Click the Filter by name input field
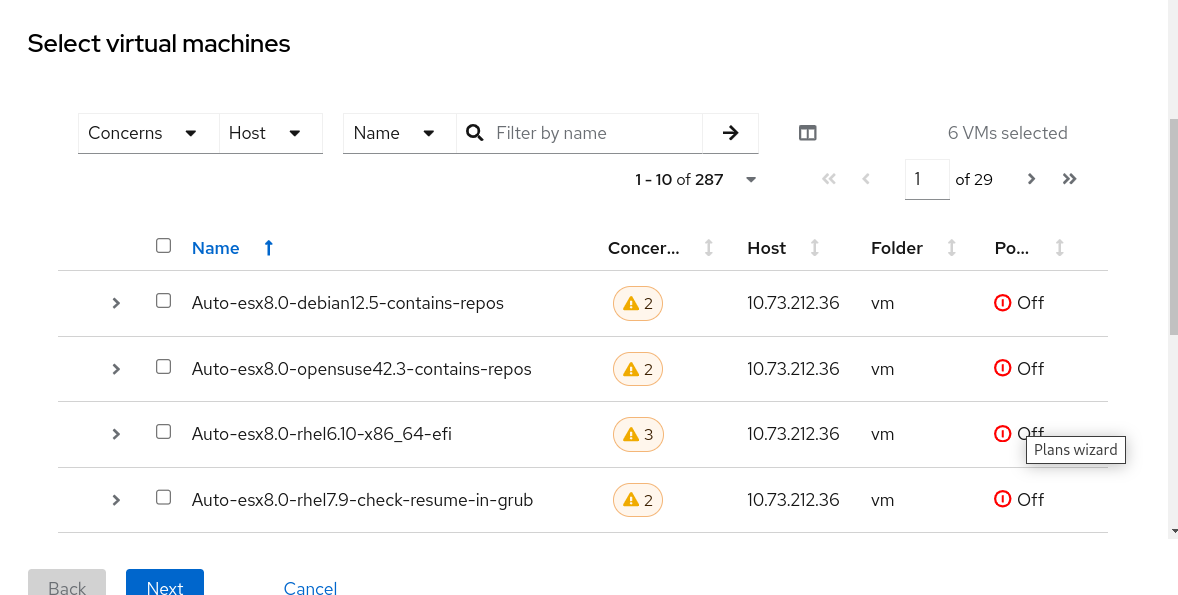This screenshot has height=595, width=1178. [595, 133]
